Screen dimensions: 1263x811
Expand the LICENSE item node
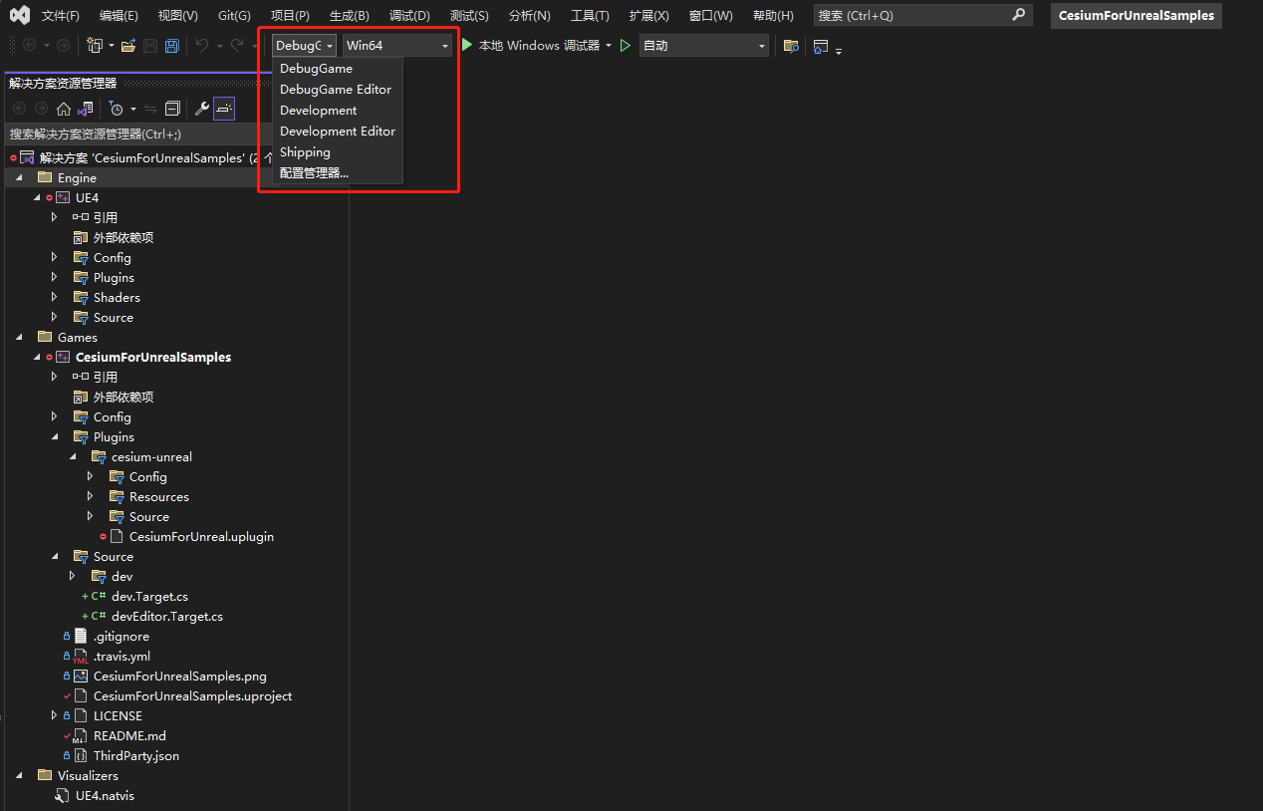pyautogui.click(x=55, y=716)
